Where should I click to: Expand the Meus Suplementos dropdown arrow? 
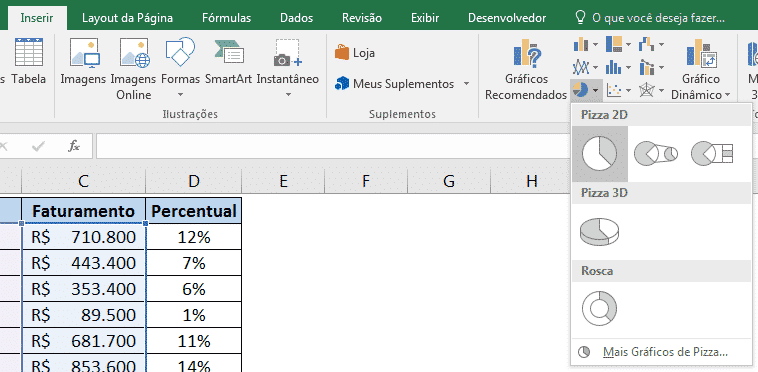(x=466, y=84)
